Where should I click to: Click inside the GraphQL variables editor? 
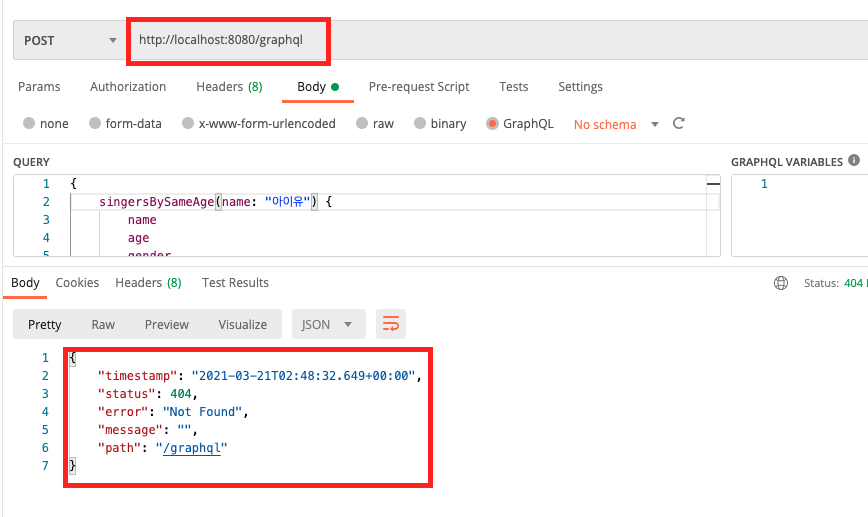(800, 215)
